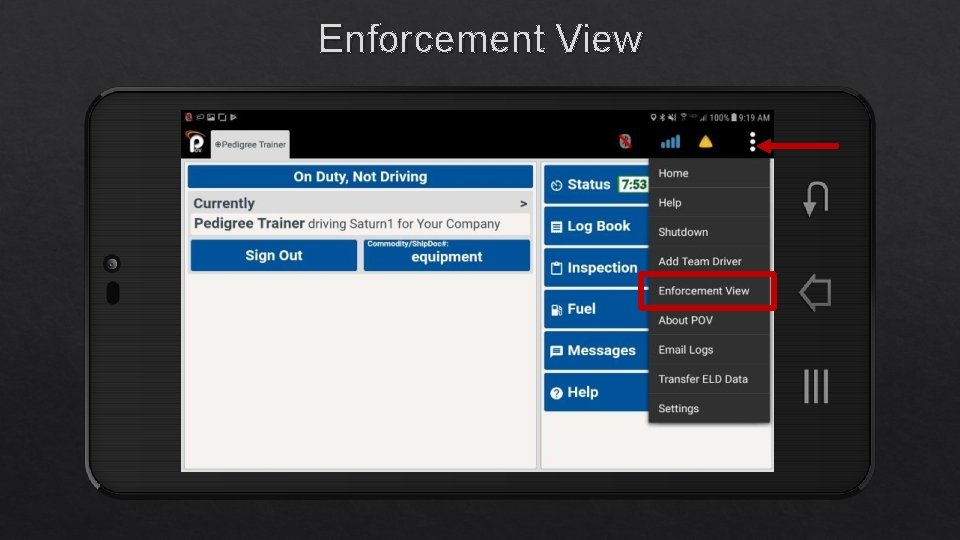Open the Status button
Screen dimensions: 960x540
tap(596, 185)
